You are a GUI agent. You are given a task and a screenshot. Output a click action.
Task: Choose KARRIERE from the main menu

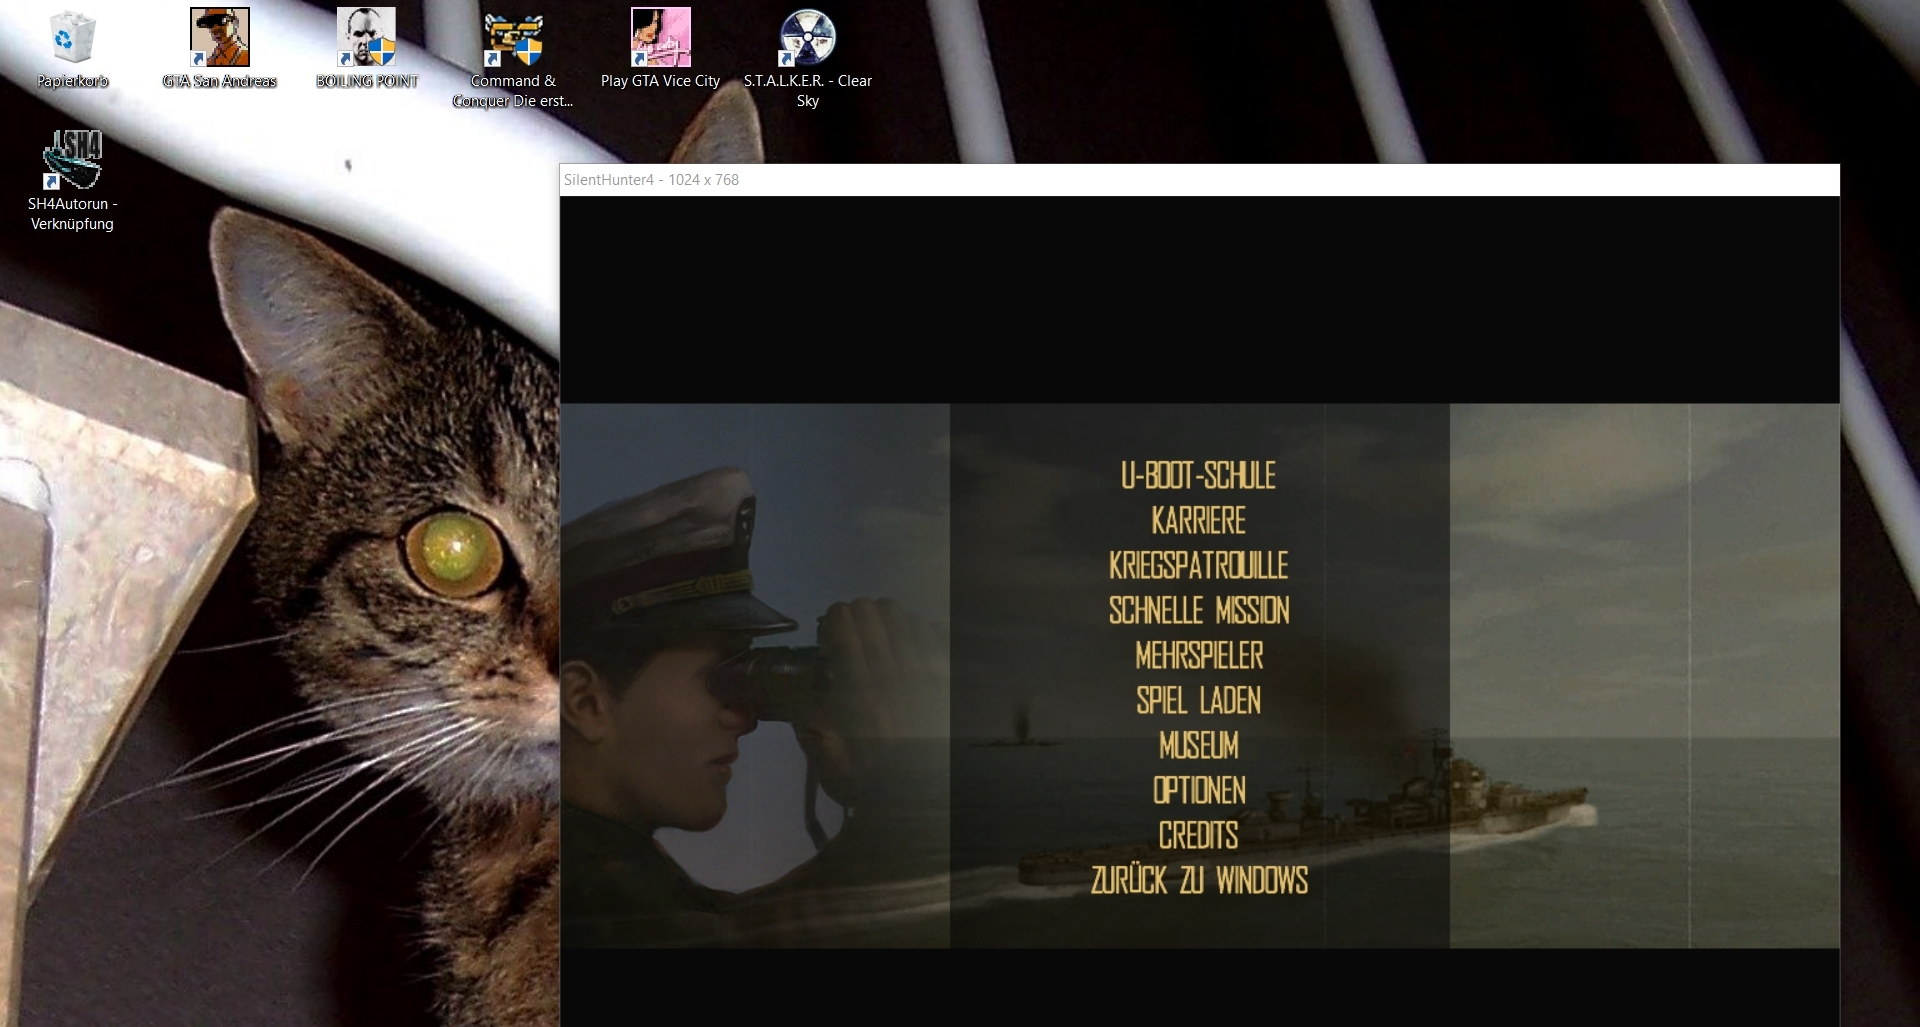pos(1198,521)
